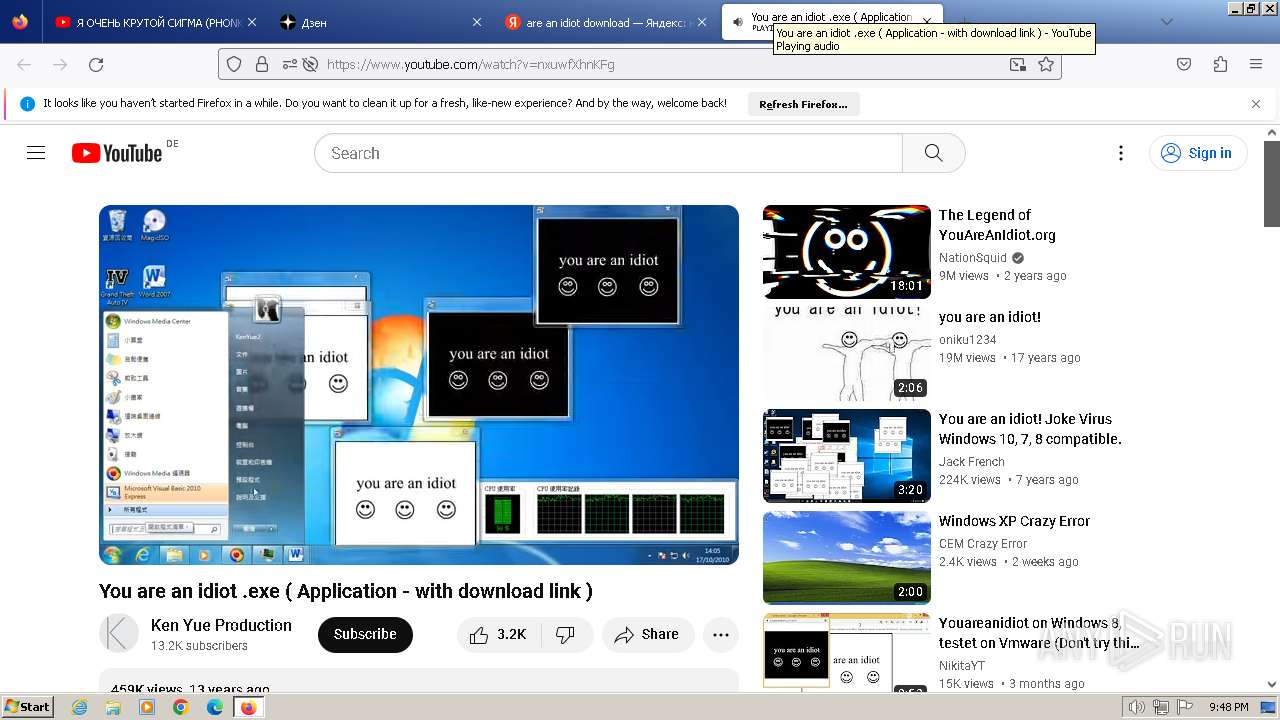Image resolution: width=1280 pixels, height=720 pixels.
Task: Click the info icon in notification bar
Action: (28, 104)
